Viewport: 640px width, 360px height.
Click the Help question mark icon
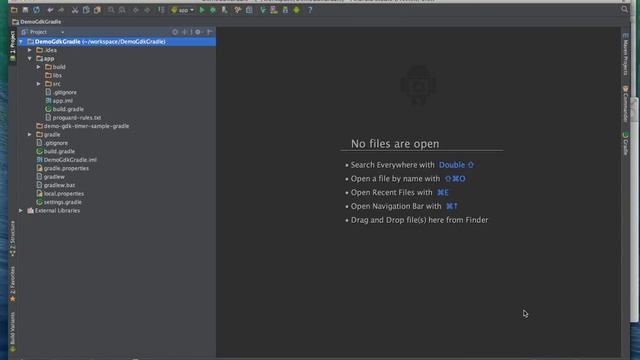[x=310, y=10]
